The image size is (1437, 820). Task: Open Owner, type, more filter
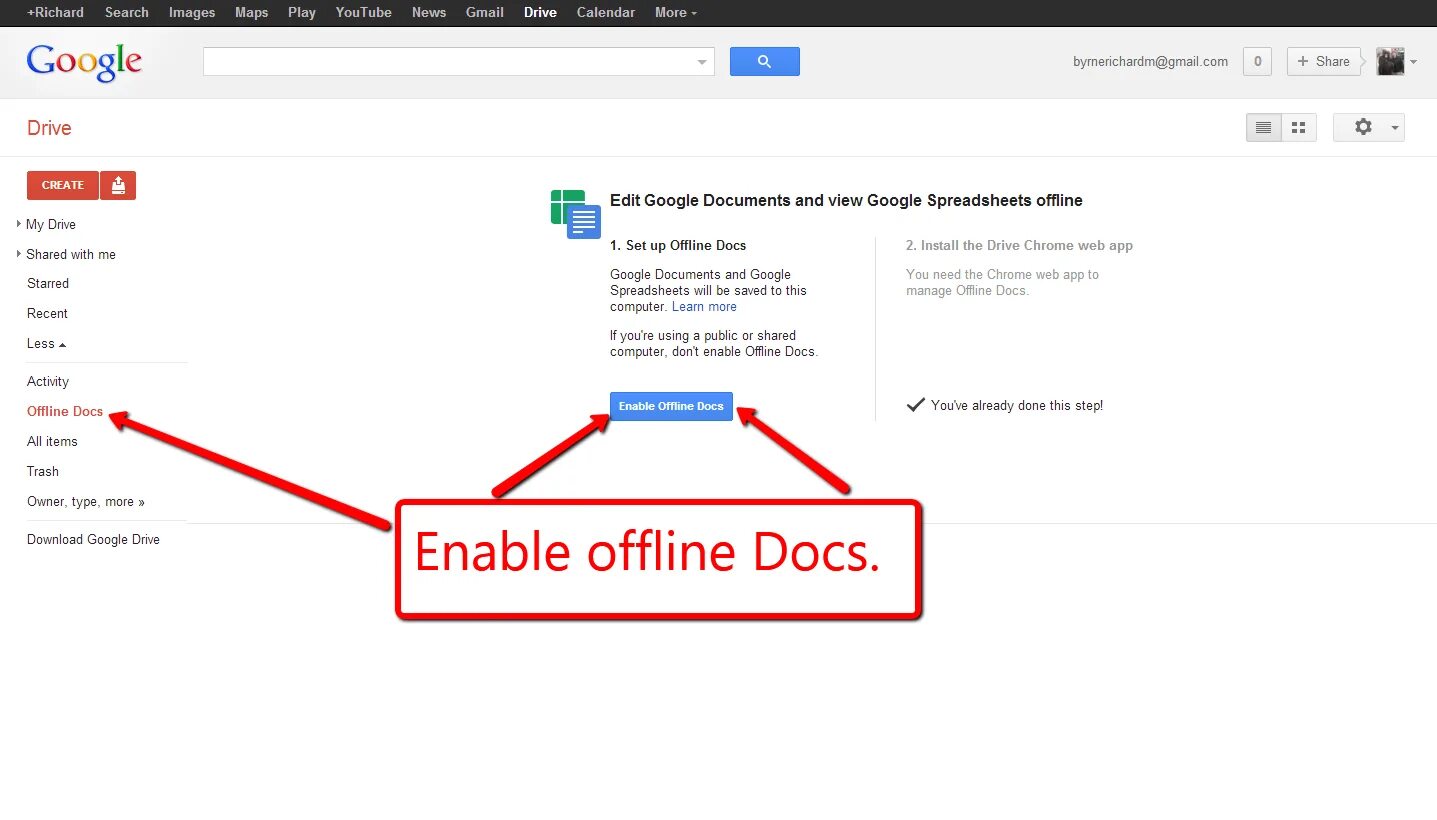coord(86,502)
